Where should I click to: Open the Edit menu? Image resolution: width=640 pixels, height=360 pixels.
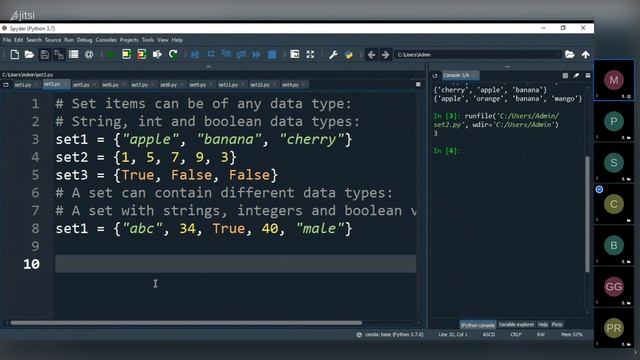19,40
